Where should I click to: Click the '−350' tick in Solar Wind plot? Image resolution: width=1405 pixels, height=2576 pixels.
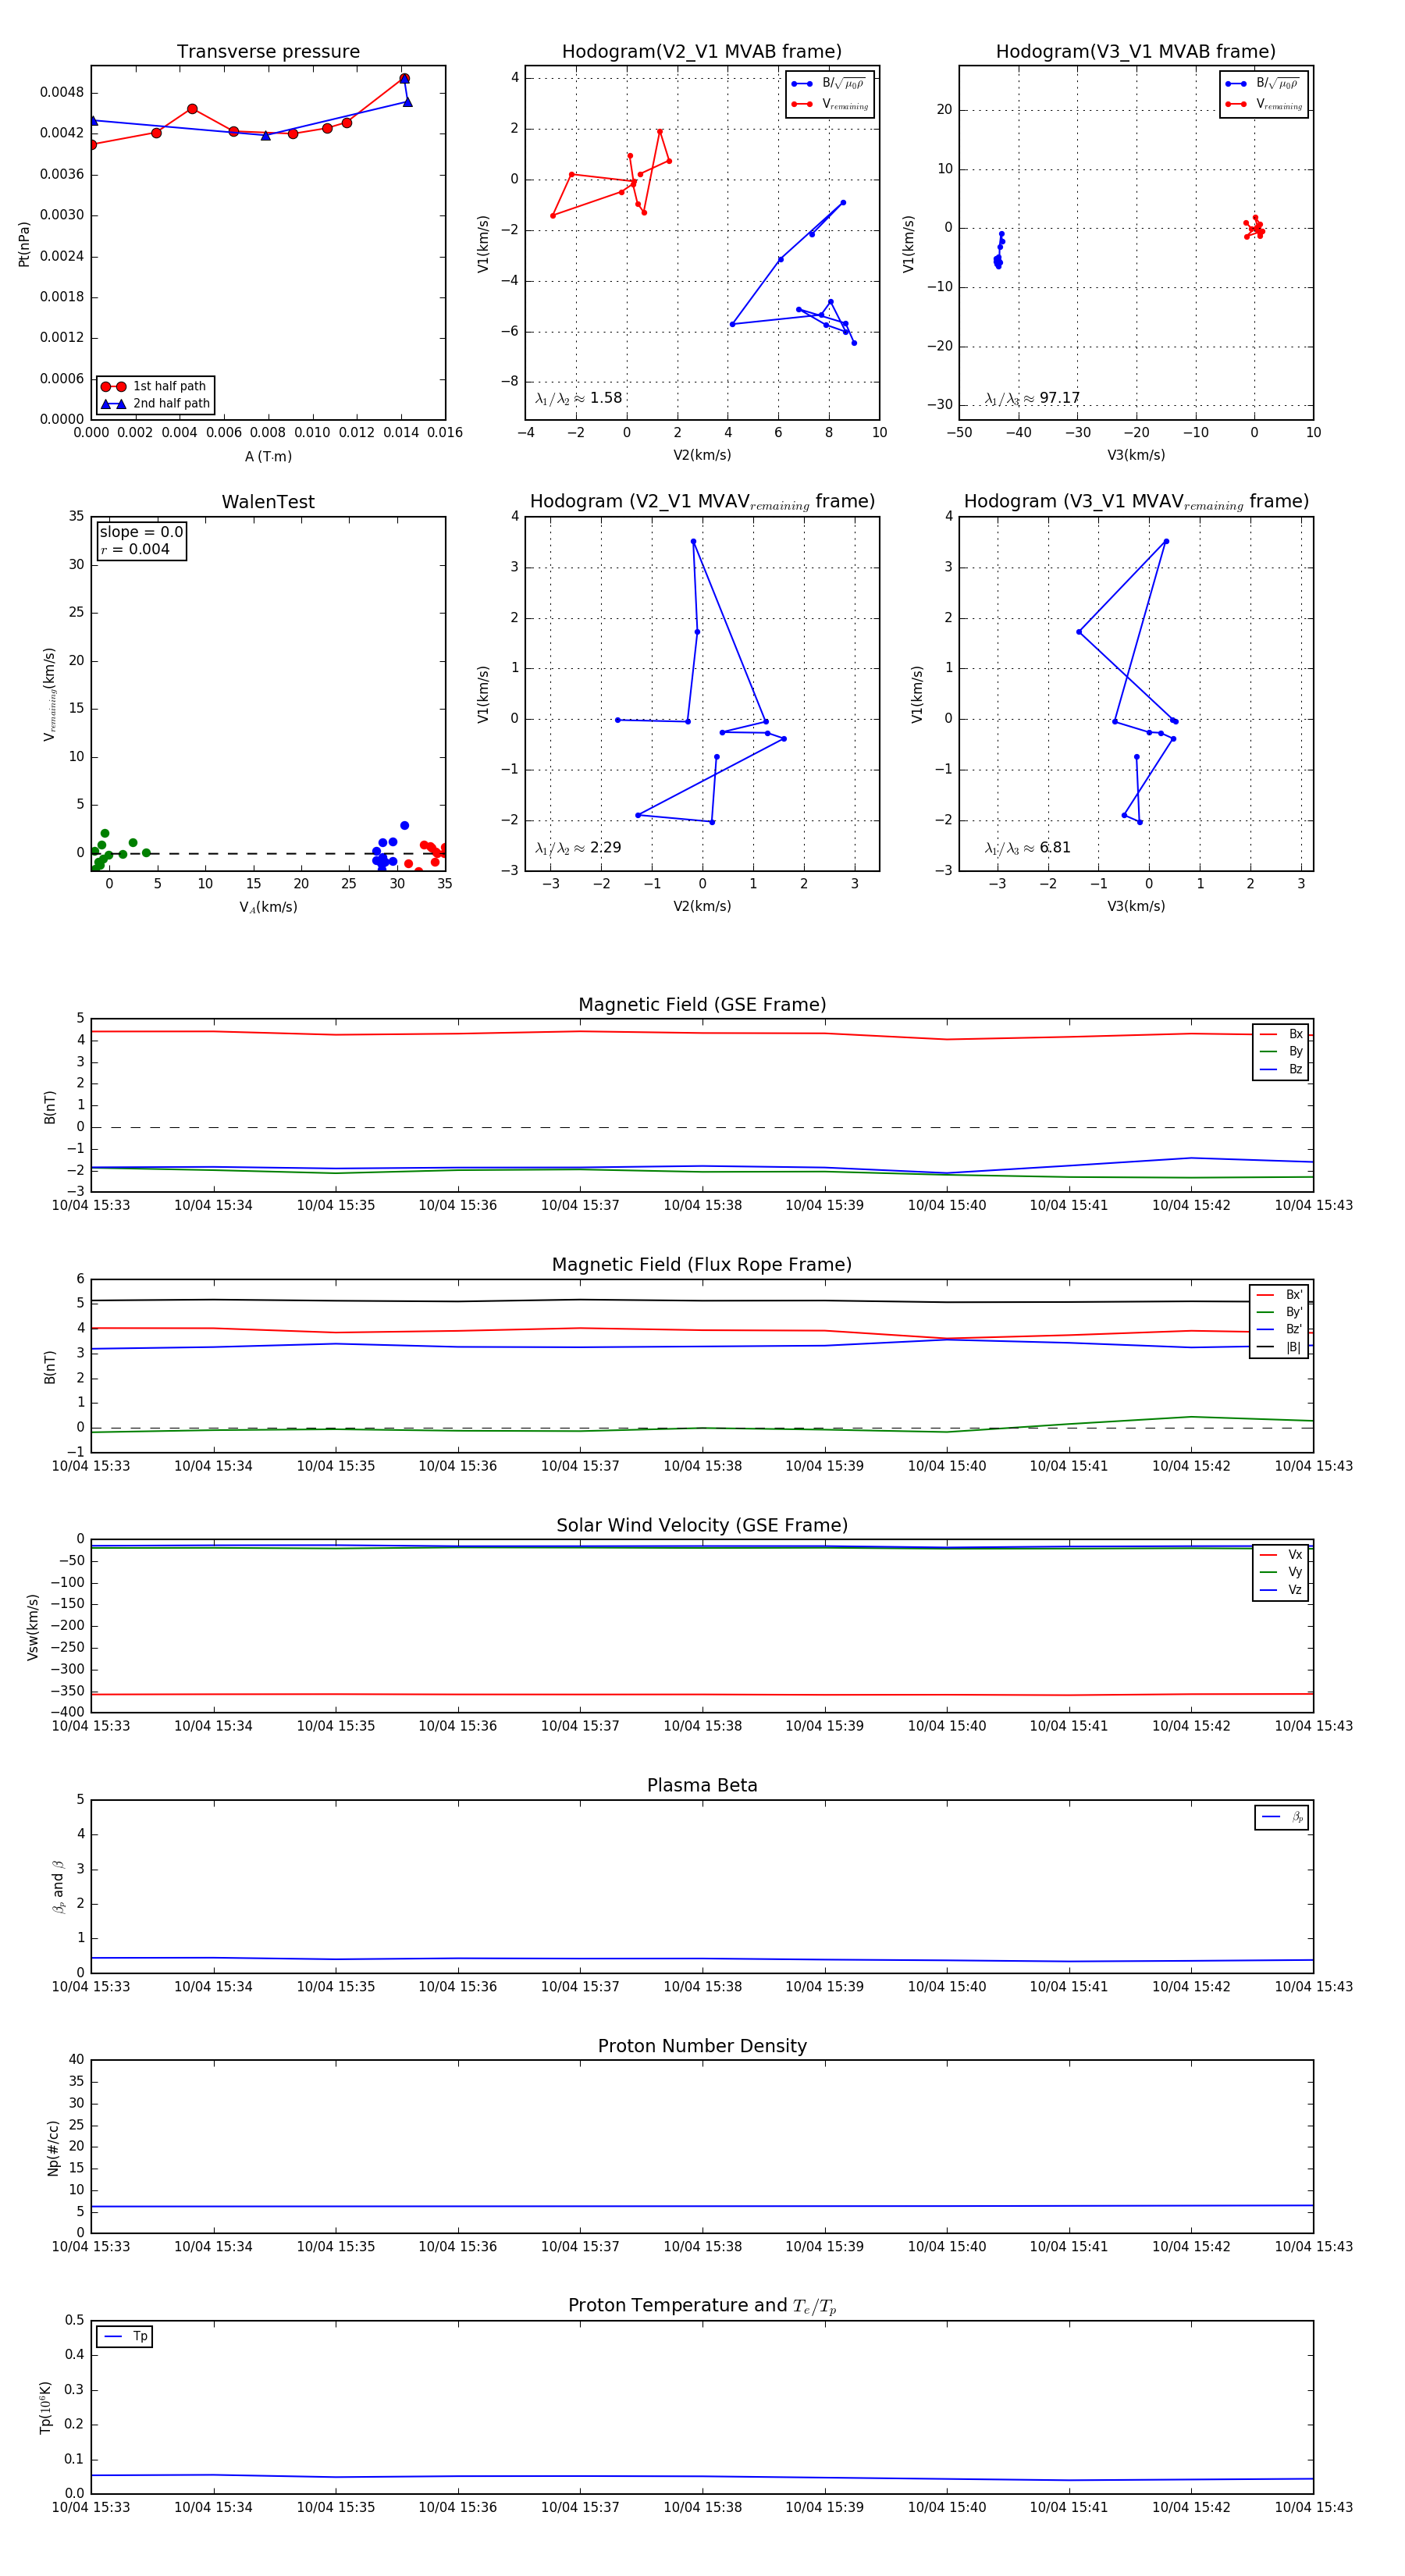[x=67, y=1691]
